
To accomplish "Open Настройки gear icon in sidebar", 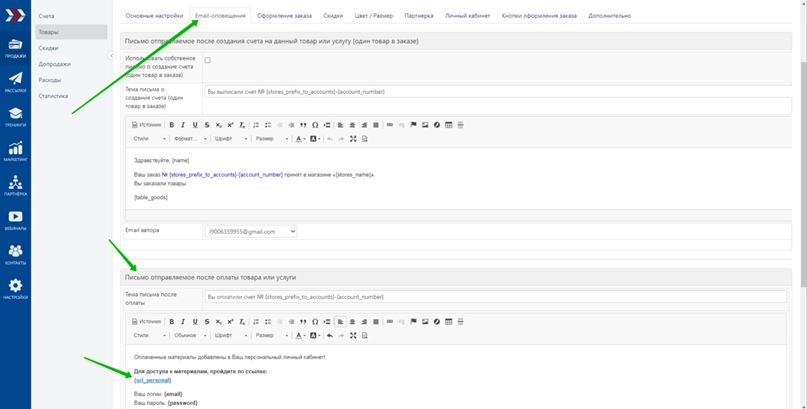I will coord(15,288).
